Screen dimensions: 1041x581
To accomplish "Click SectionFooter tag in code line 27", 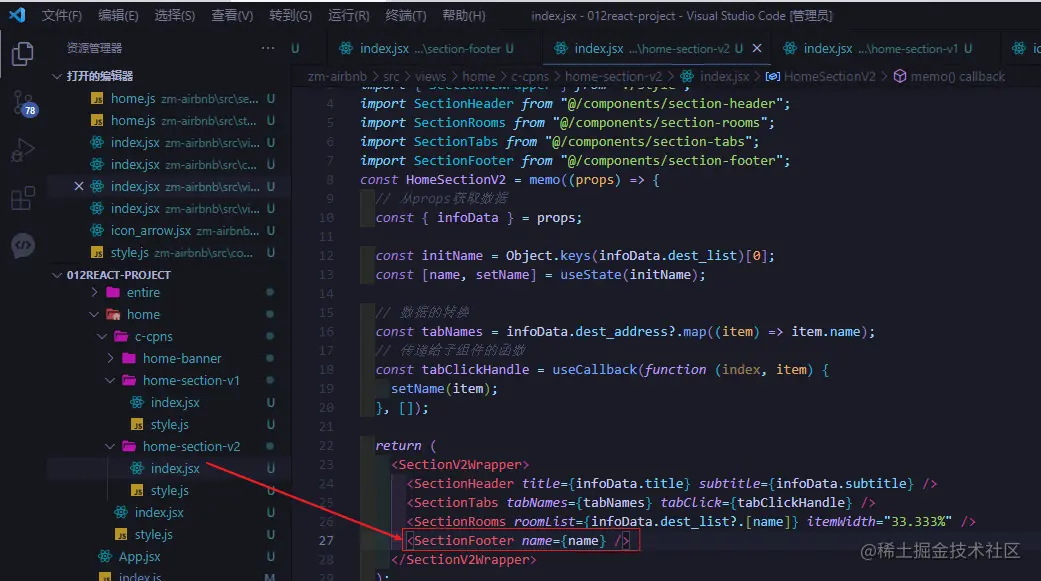I will (x=464, y=540).
